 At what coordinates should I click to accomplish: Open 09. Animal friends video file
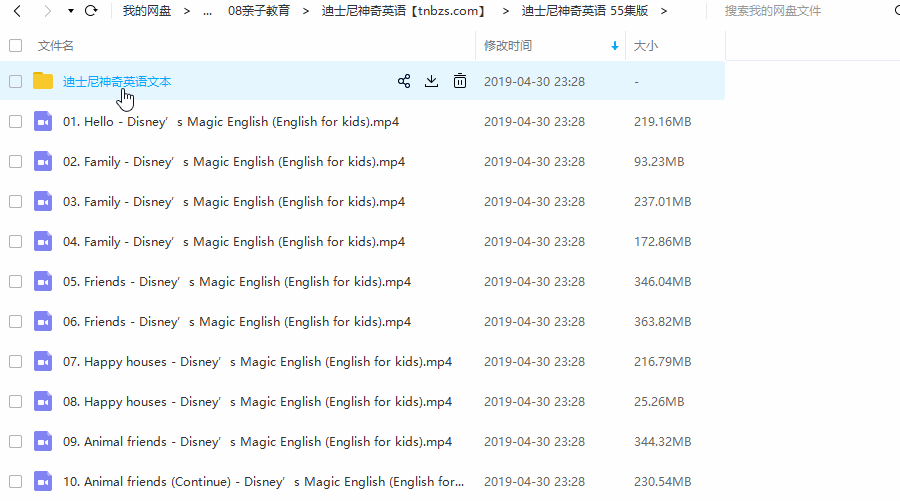258,442
